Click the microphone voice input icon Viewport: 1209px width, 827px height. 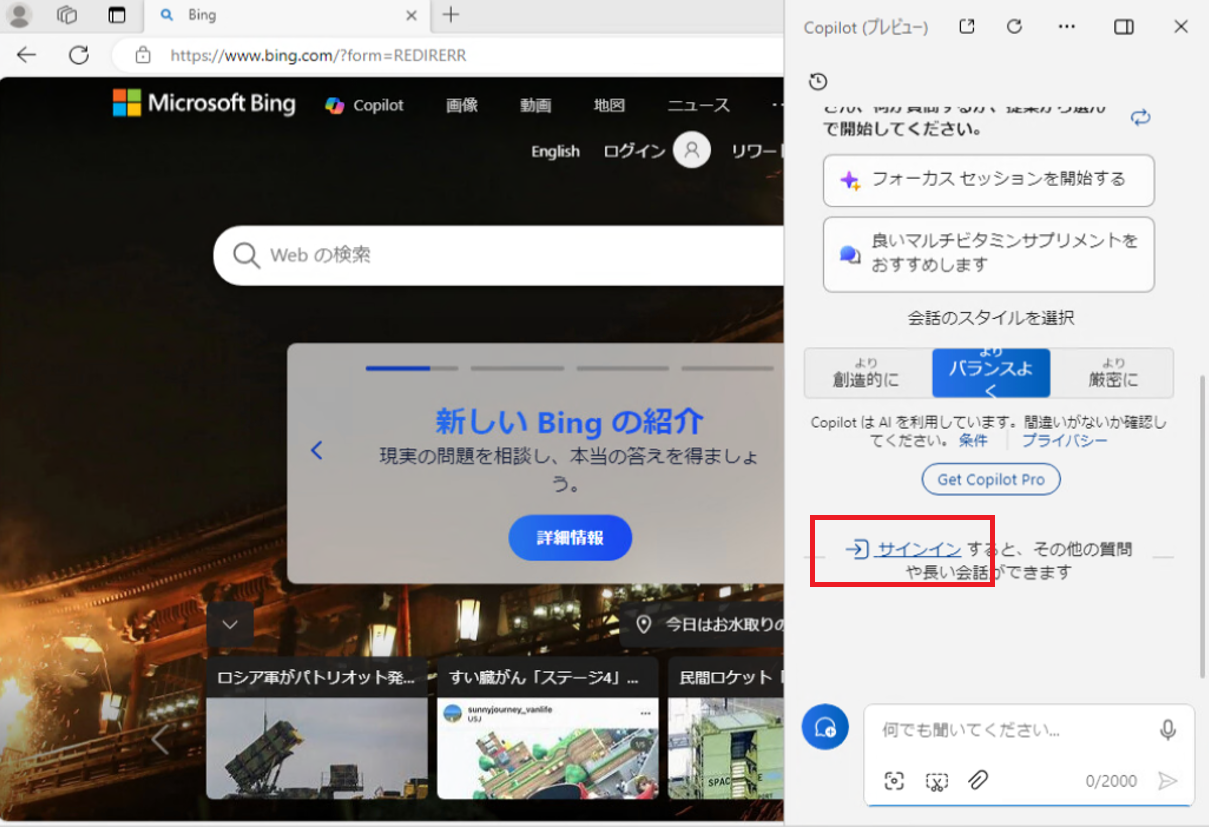(x=1168, y=730)
